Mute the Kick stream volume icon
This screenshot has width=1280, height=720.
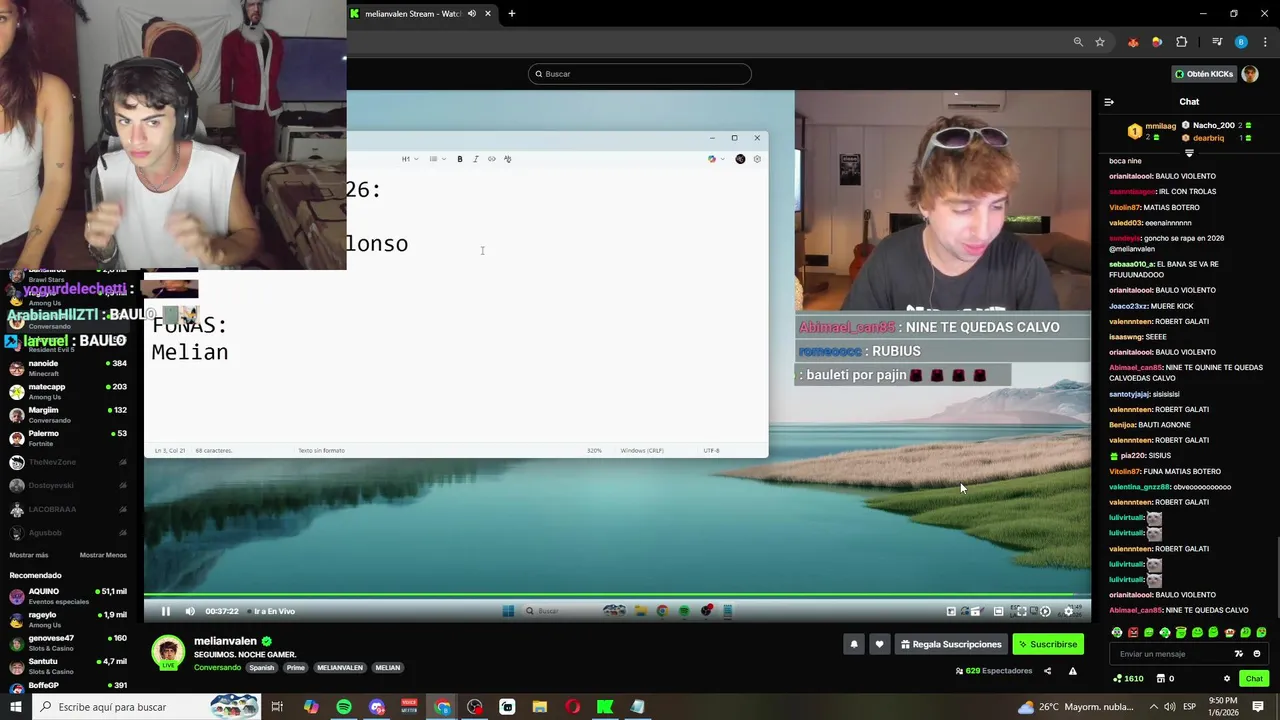click(190, 611)
